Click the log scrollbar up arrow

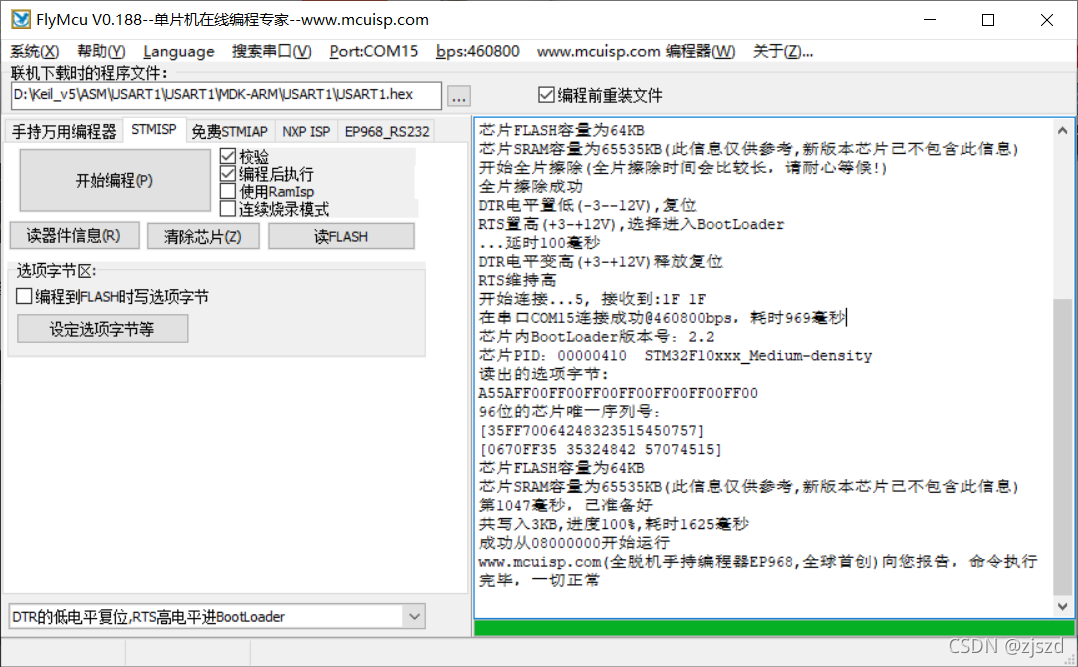tap(1062, 131)
